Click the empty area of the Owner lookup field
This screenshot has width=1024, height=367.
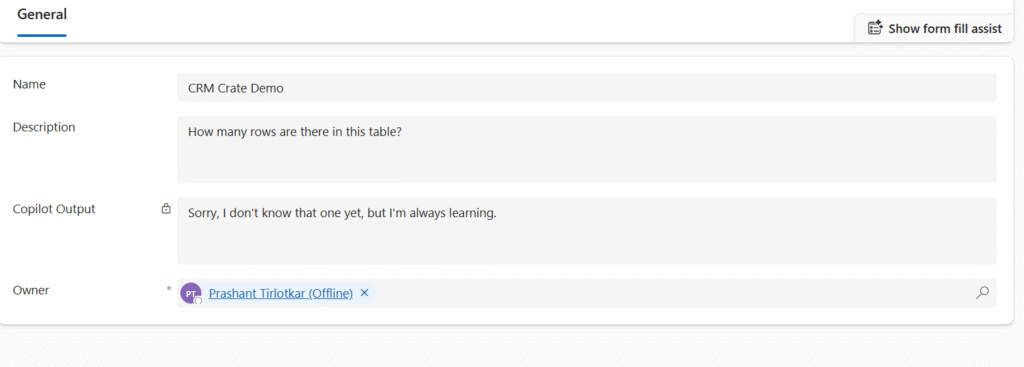pos(673,293)
